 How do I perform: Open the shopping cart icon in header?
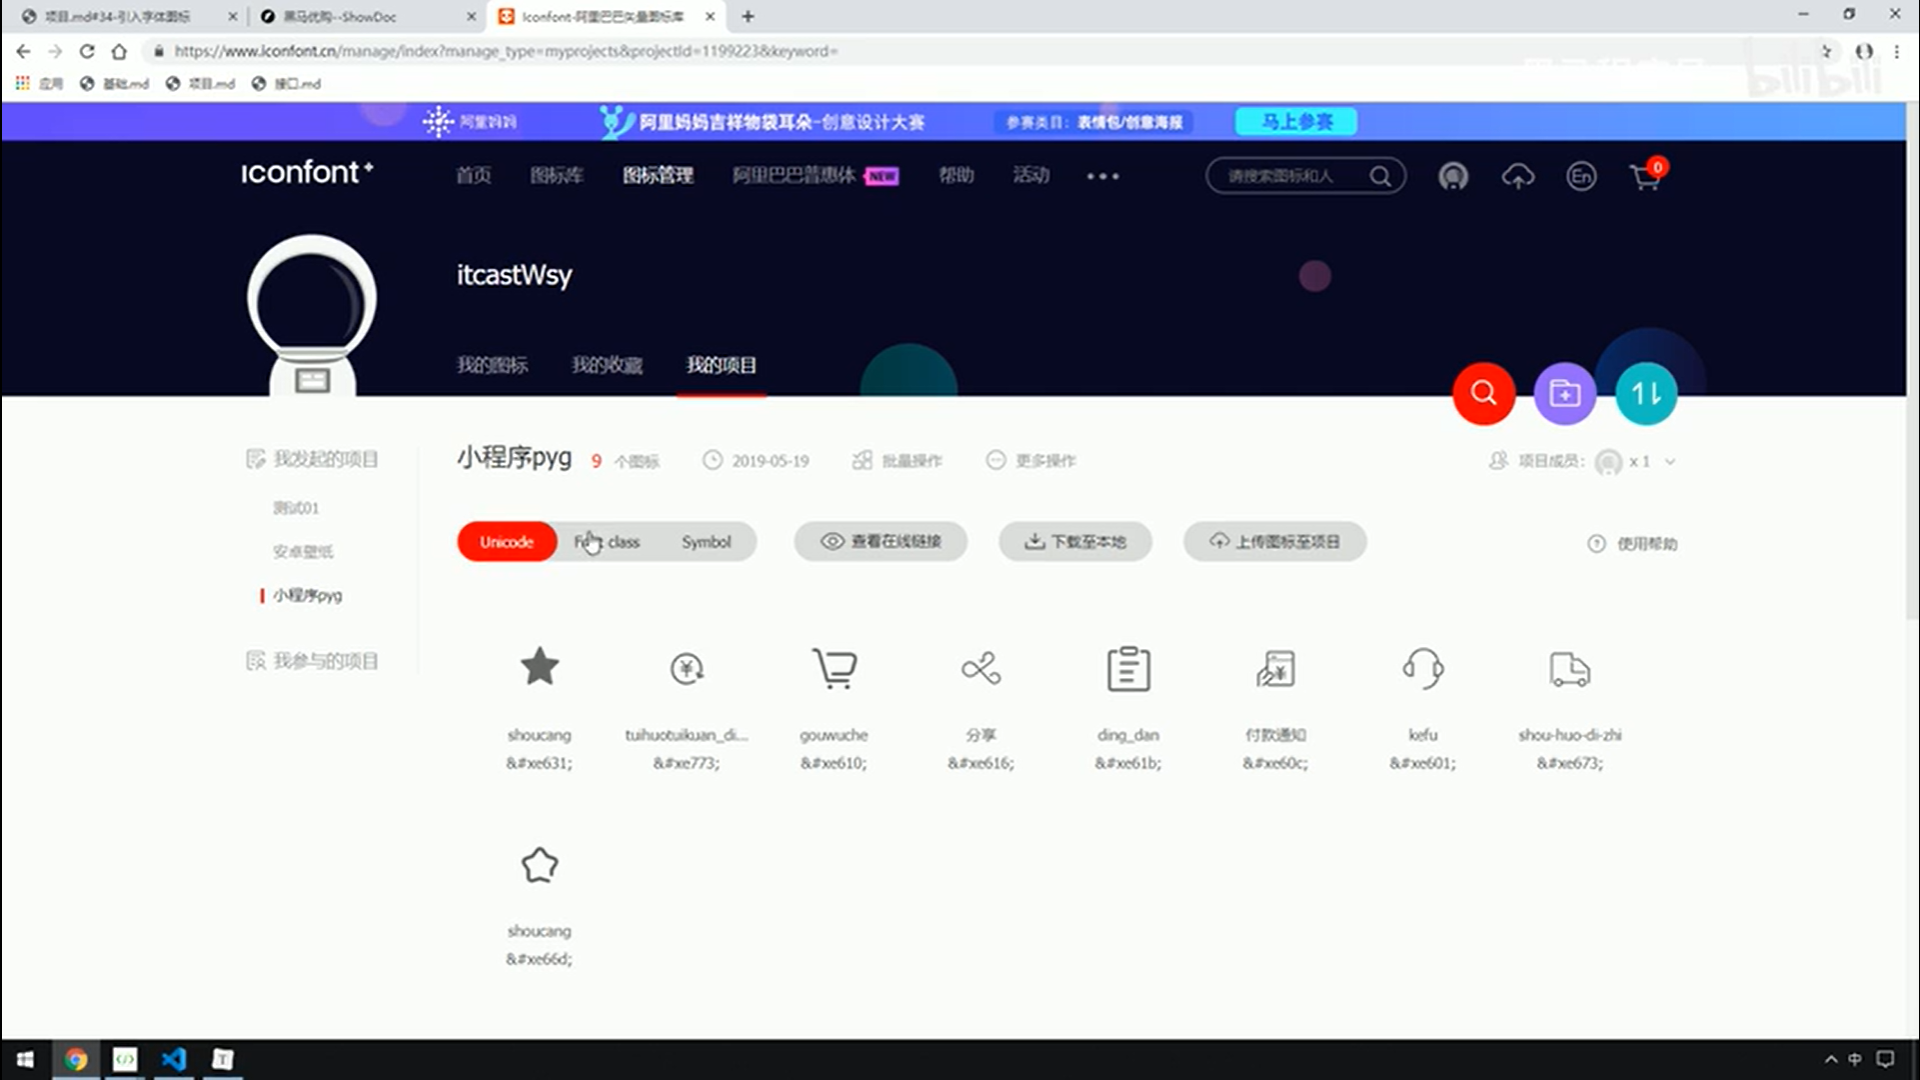tap(1645, 177)
